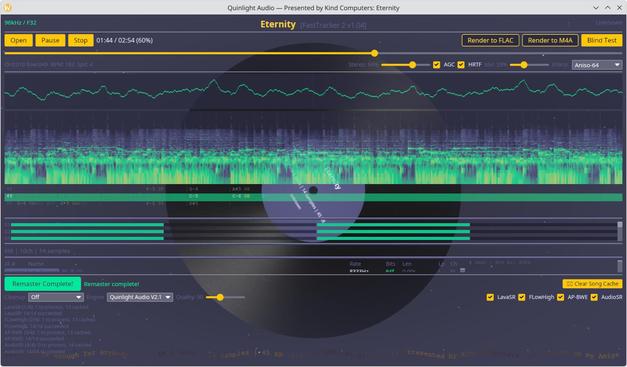Click the slider right of HRTF
This screenshot has width=627, height=367.
[x=529, y=65]
